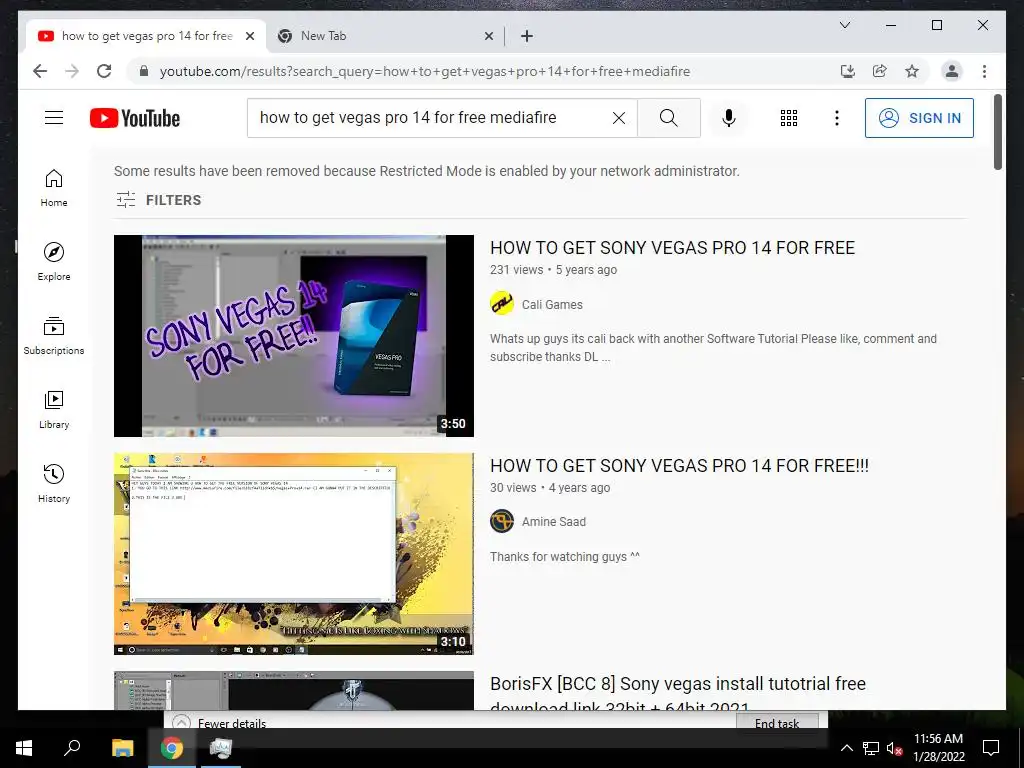Open muted volume tray icon
The width and height of the screenshot is (1024, 768).
895,748
